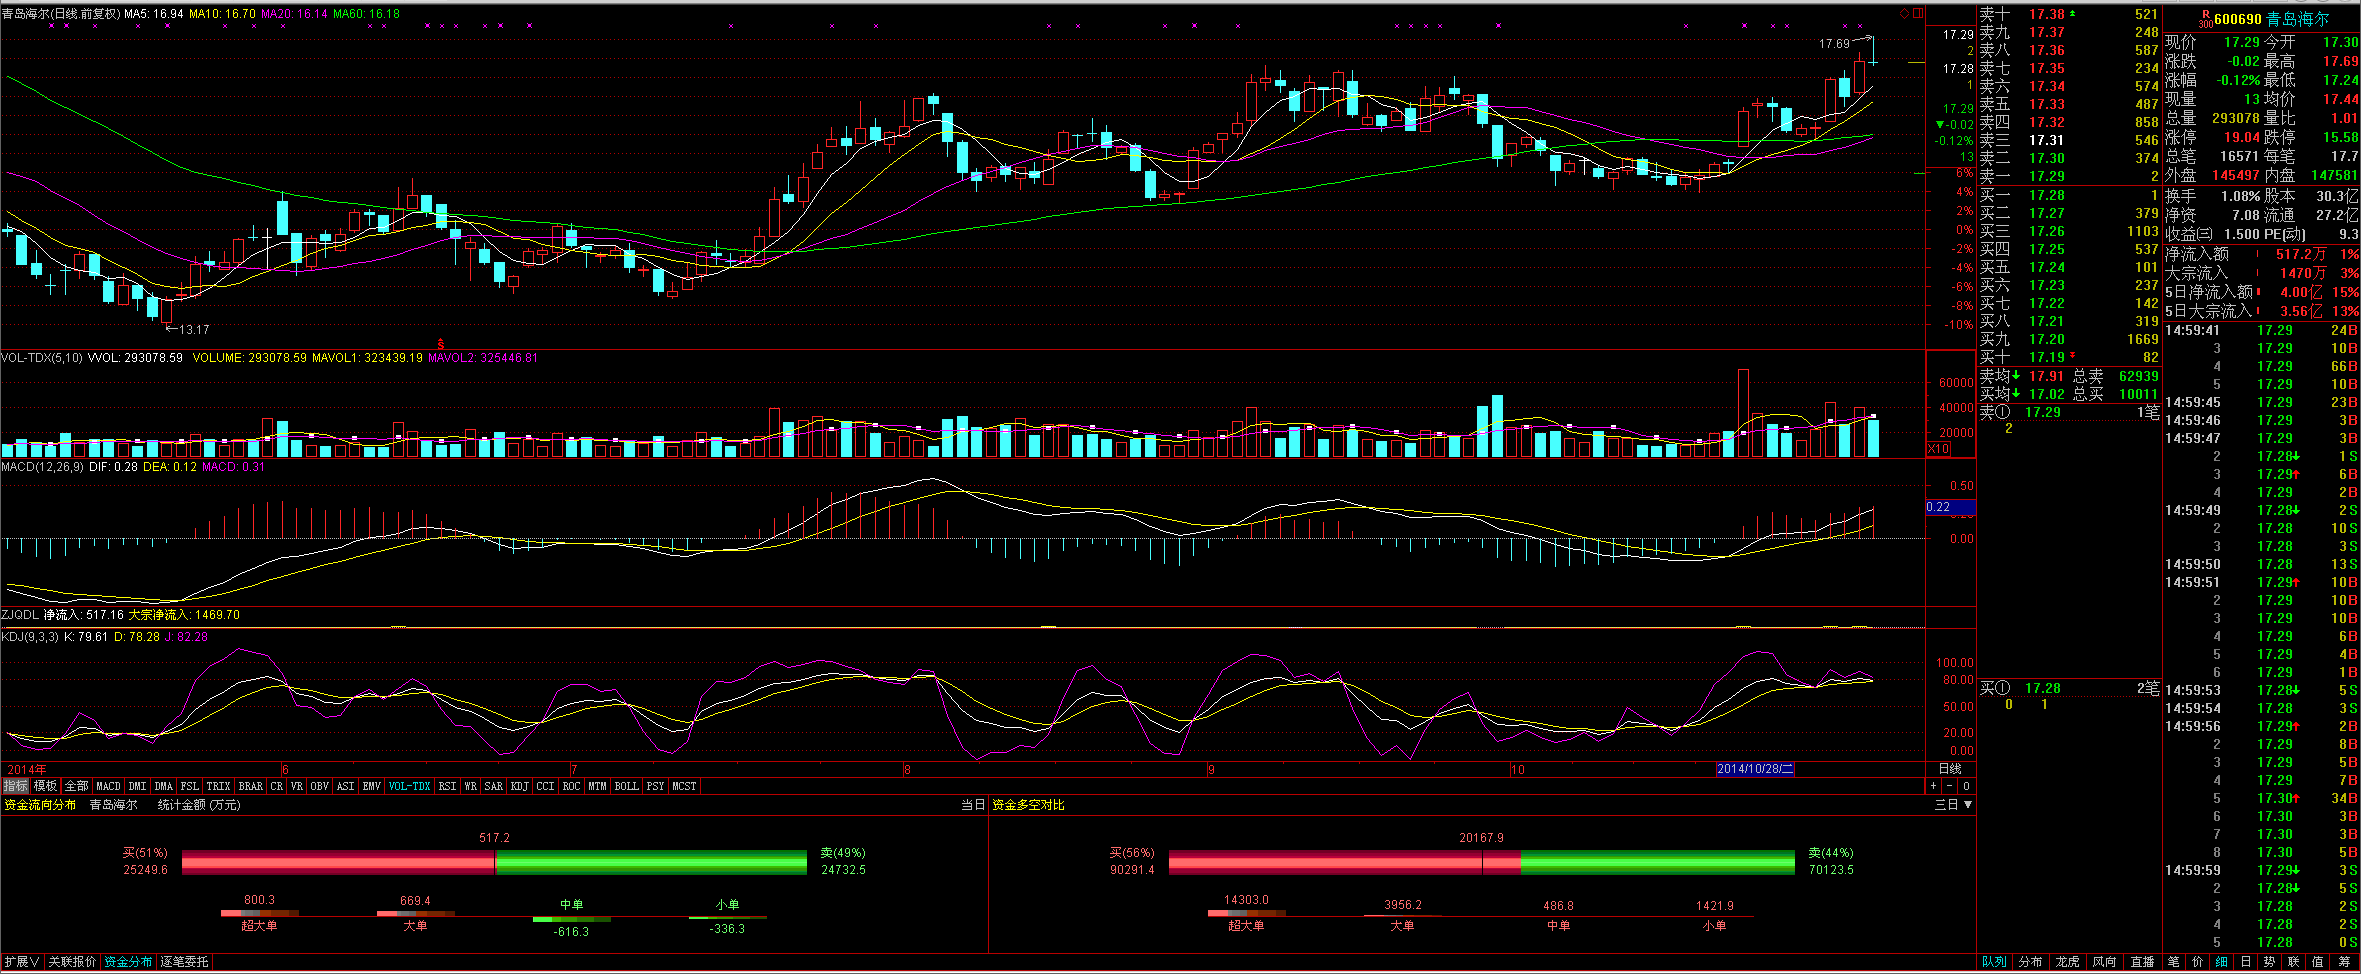Click the 卖① sell queue label
The height and width of the screenshot is (974, 2361).
pyautogui.click(x=1995, y=412)
